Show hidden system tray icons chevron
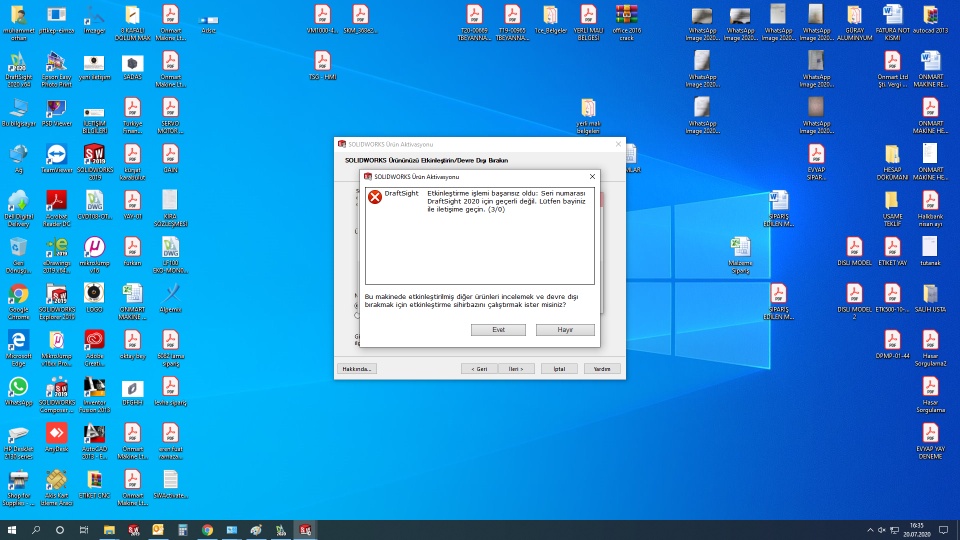 pos(870,530)
